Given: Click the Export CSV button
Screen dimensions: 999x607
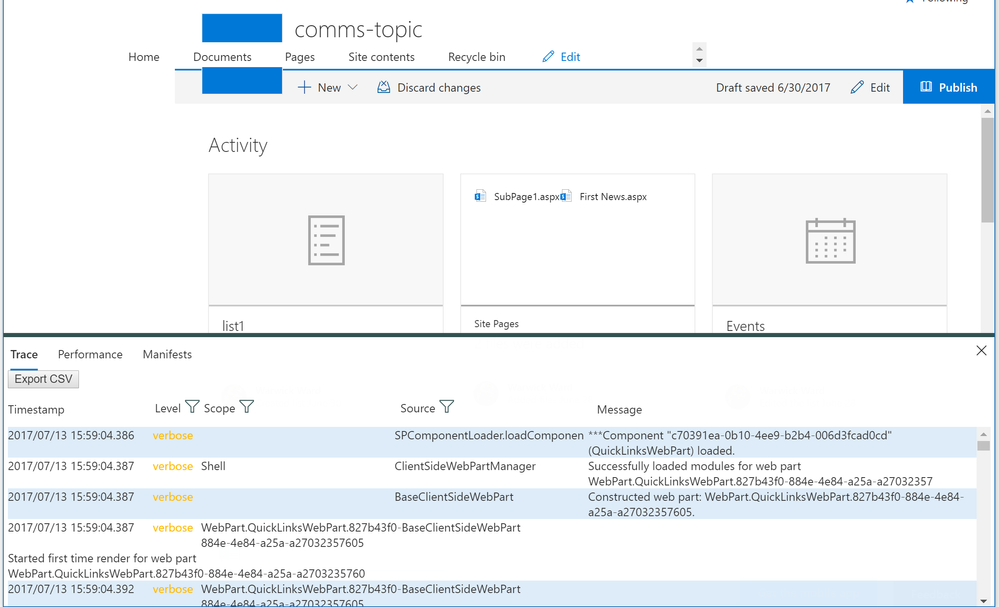Looking at the screenshot, I should click(43, 379).
